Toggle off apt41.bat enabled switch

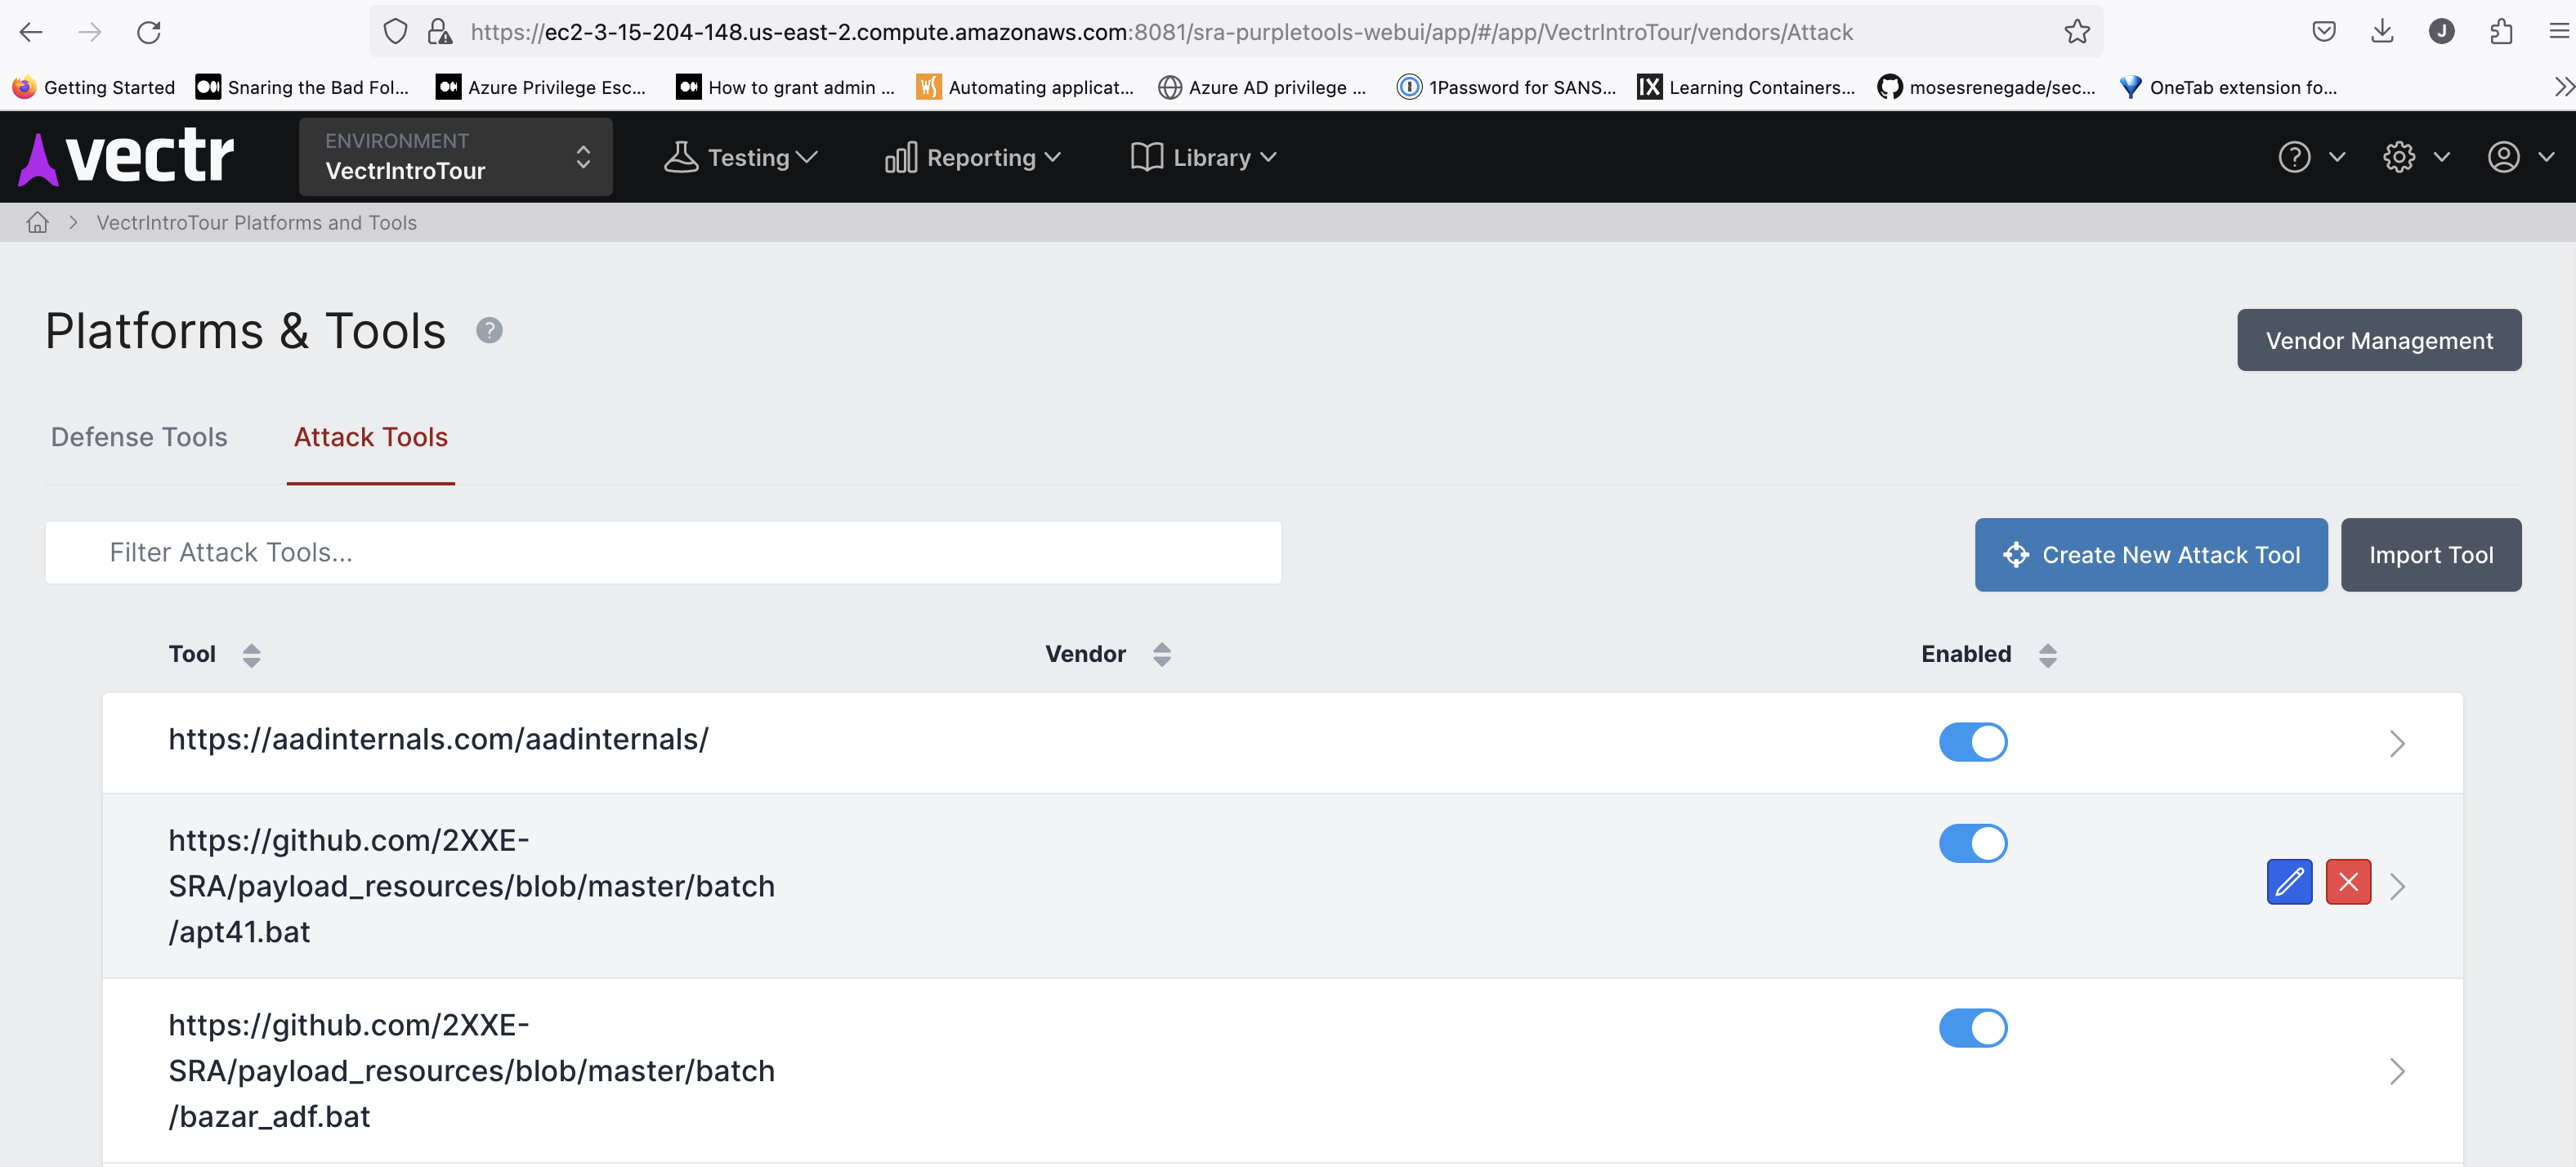(x=1972, y=843)
